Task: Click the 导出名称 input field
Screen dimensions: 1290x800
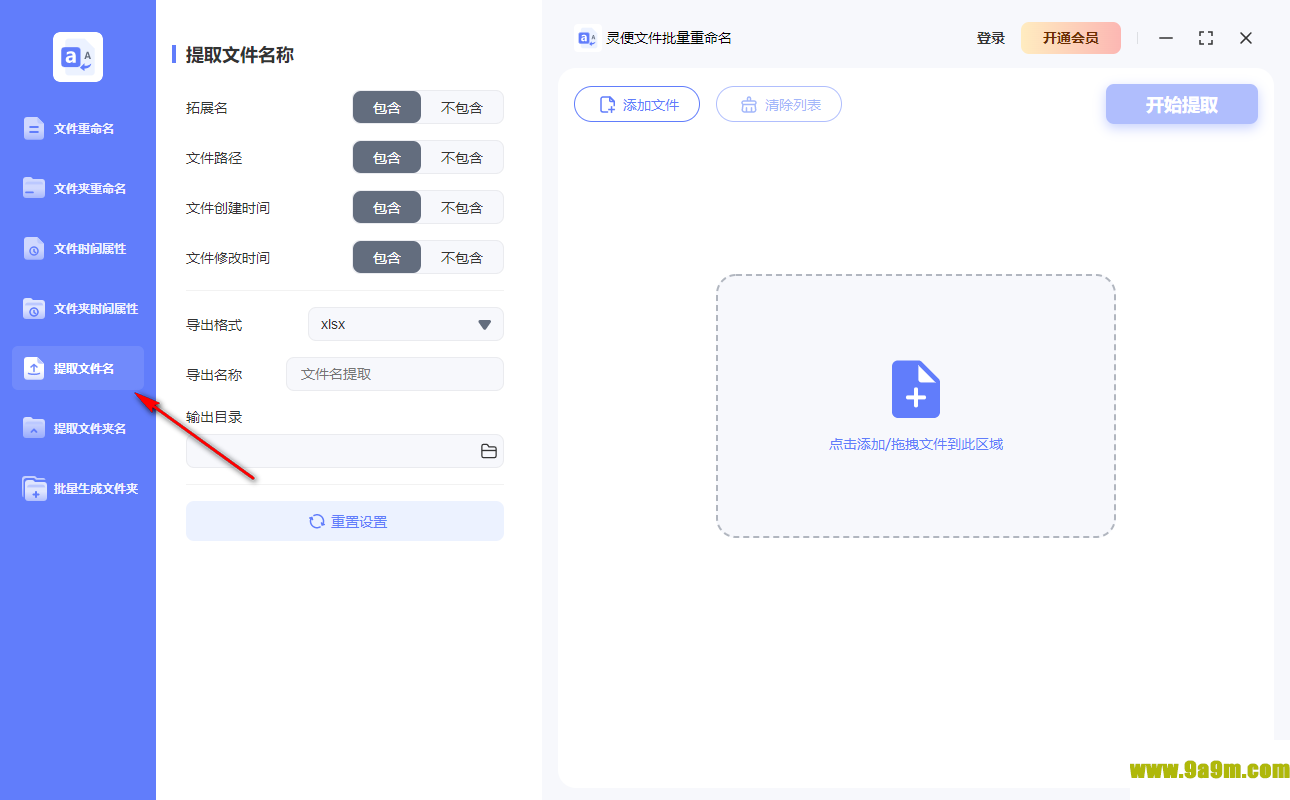Action: click(x=395, y=374)
